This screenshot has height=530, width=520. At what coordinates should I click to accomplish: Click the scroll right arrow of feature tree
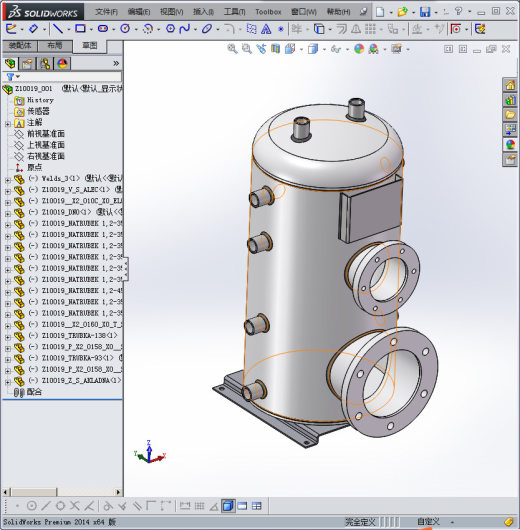[x=118, y=492]
